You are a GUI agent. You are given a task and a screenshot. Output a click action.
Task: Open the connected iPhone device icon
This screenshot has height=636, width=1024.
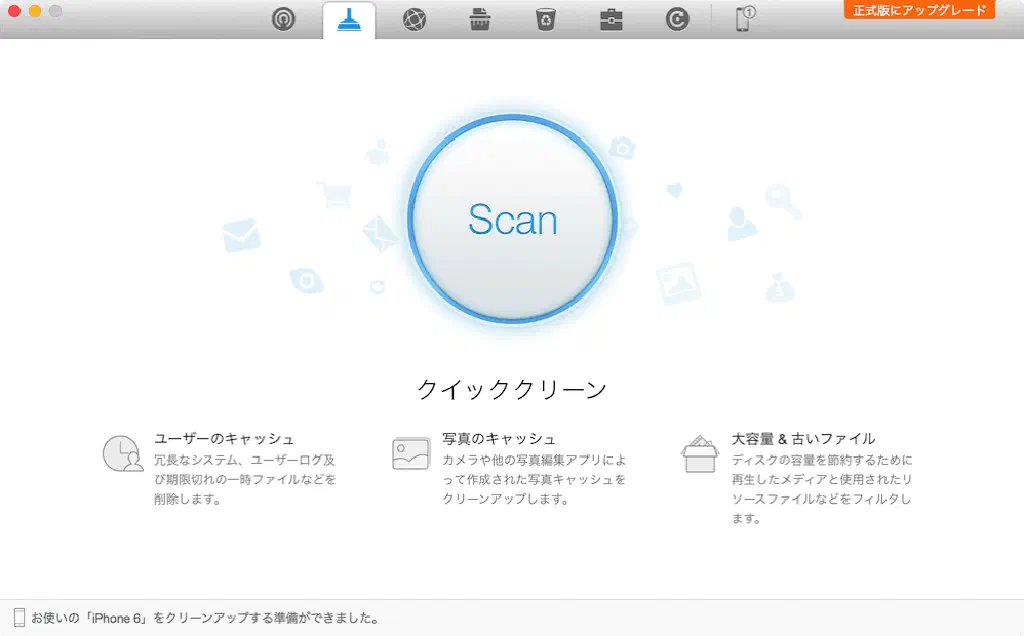[744, 19]
